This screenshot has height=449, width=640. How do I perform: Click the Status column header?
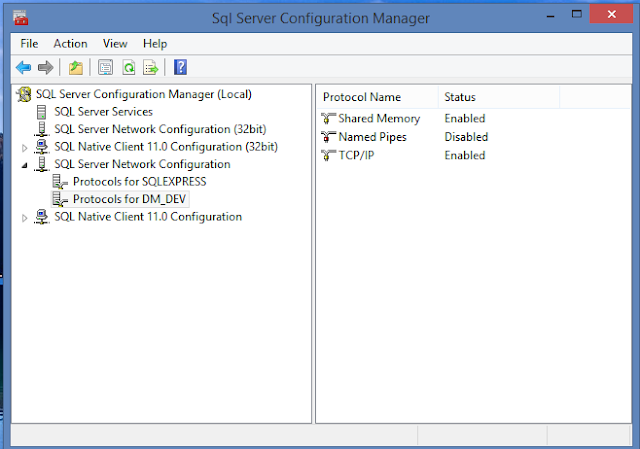coord(459,97)
